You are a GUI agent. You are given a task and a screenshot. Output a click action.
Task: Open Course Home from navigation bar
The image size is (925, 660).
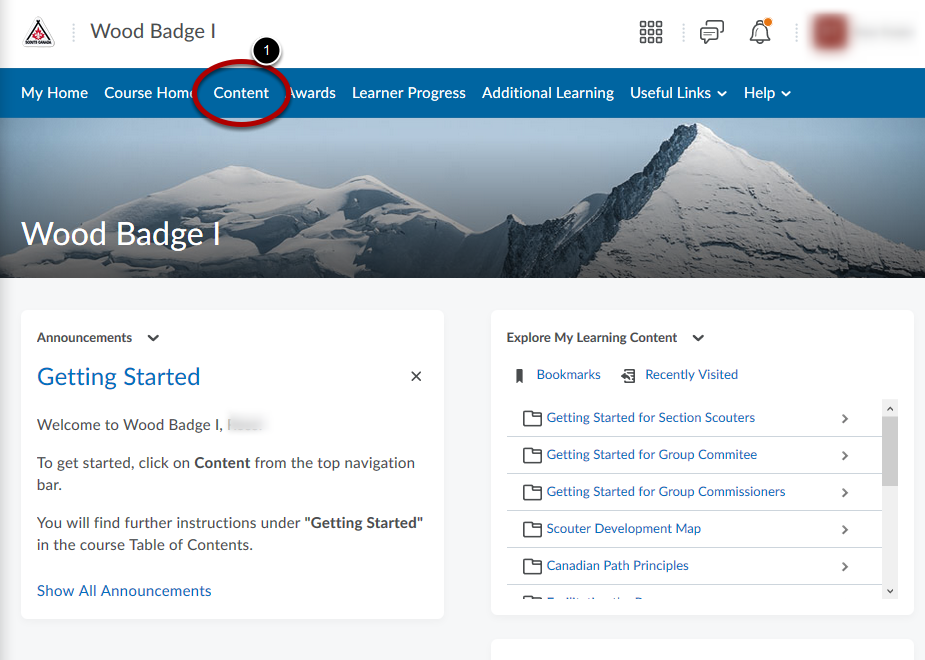149,93
